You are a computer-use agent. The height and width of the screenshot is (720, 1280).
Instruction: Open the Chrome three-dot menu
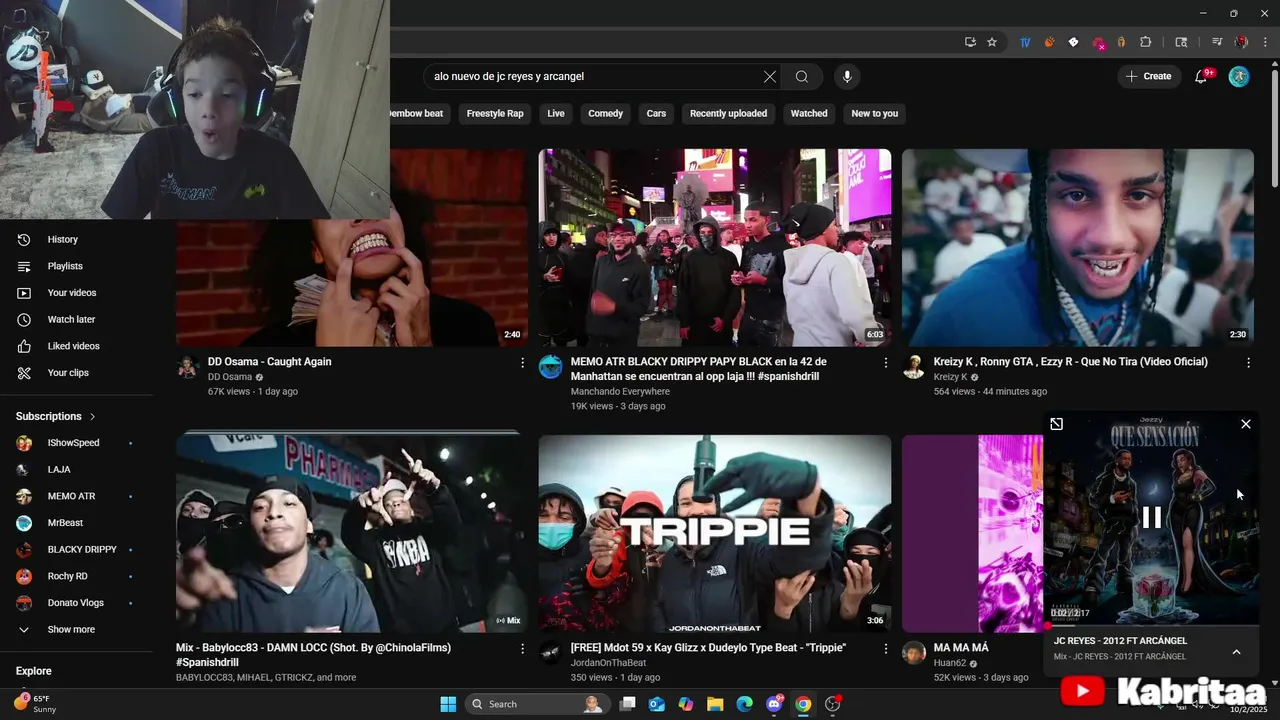1265,42
